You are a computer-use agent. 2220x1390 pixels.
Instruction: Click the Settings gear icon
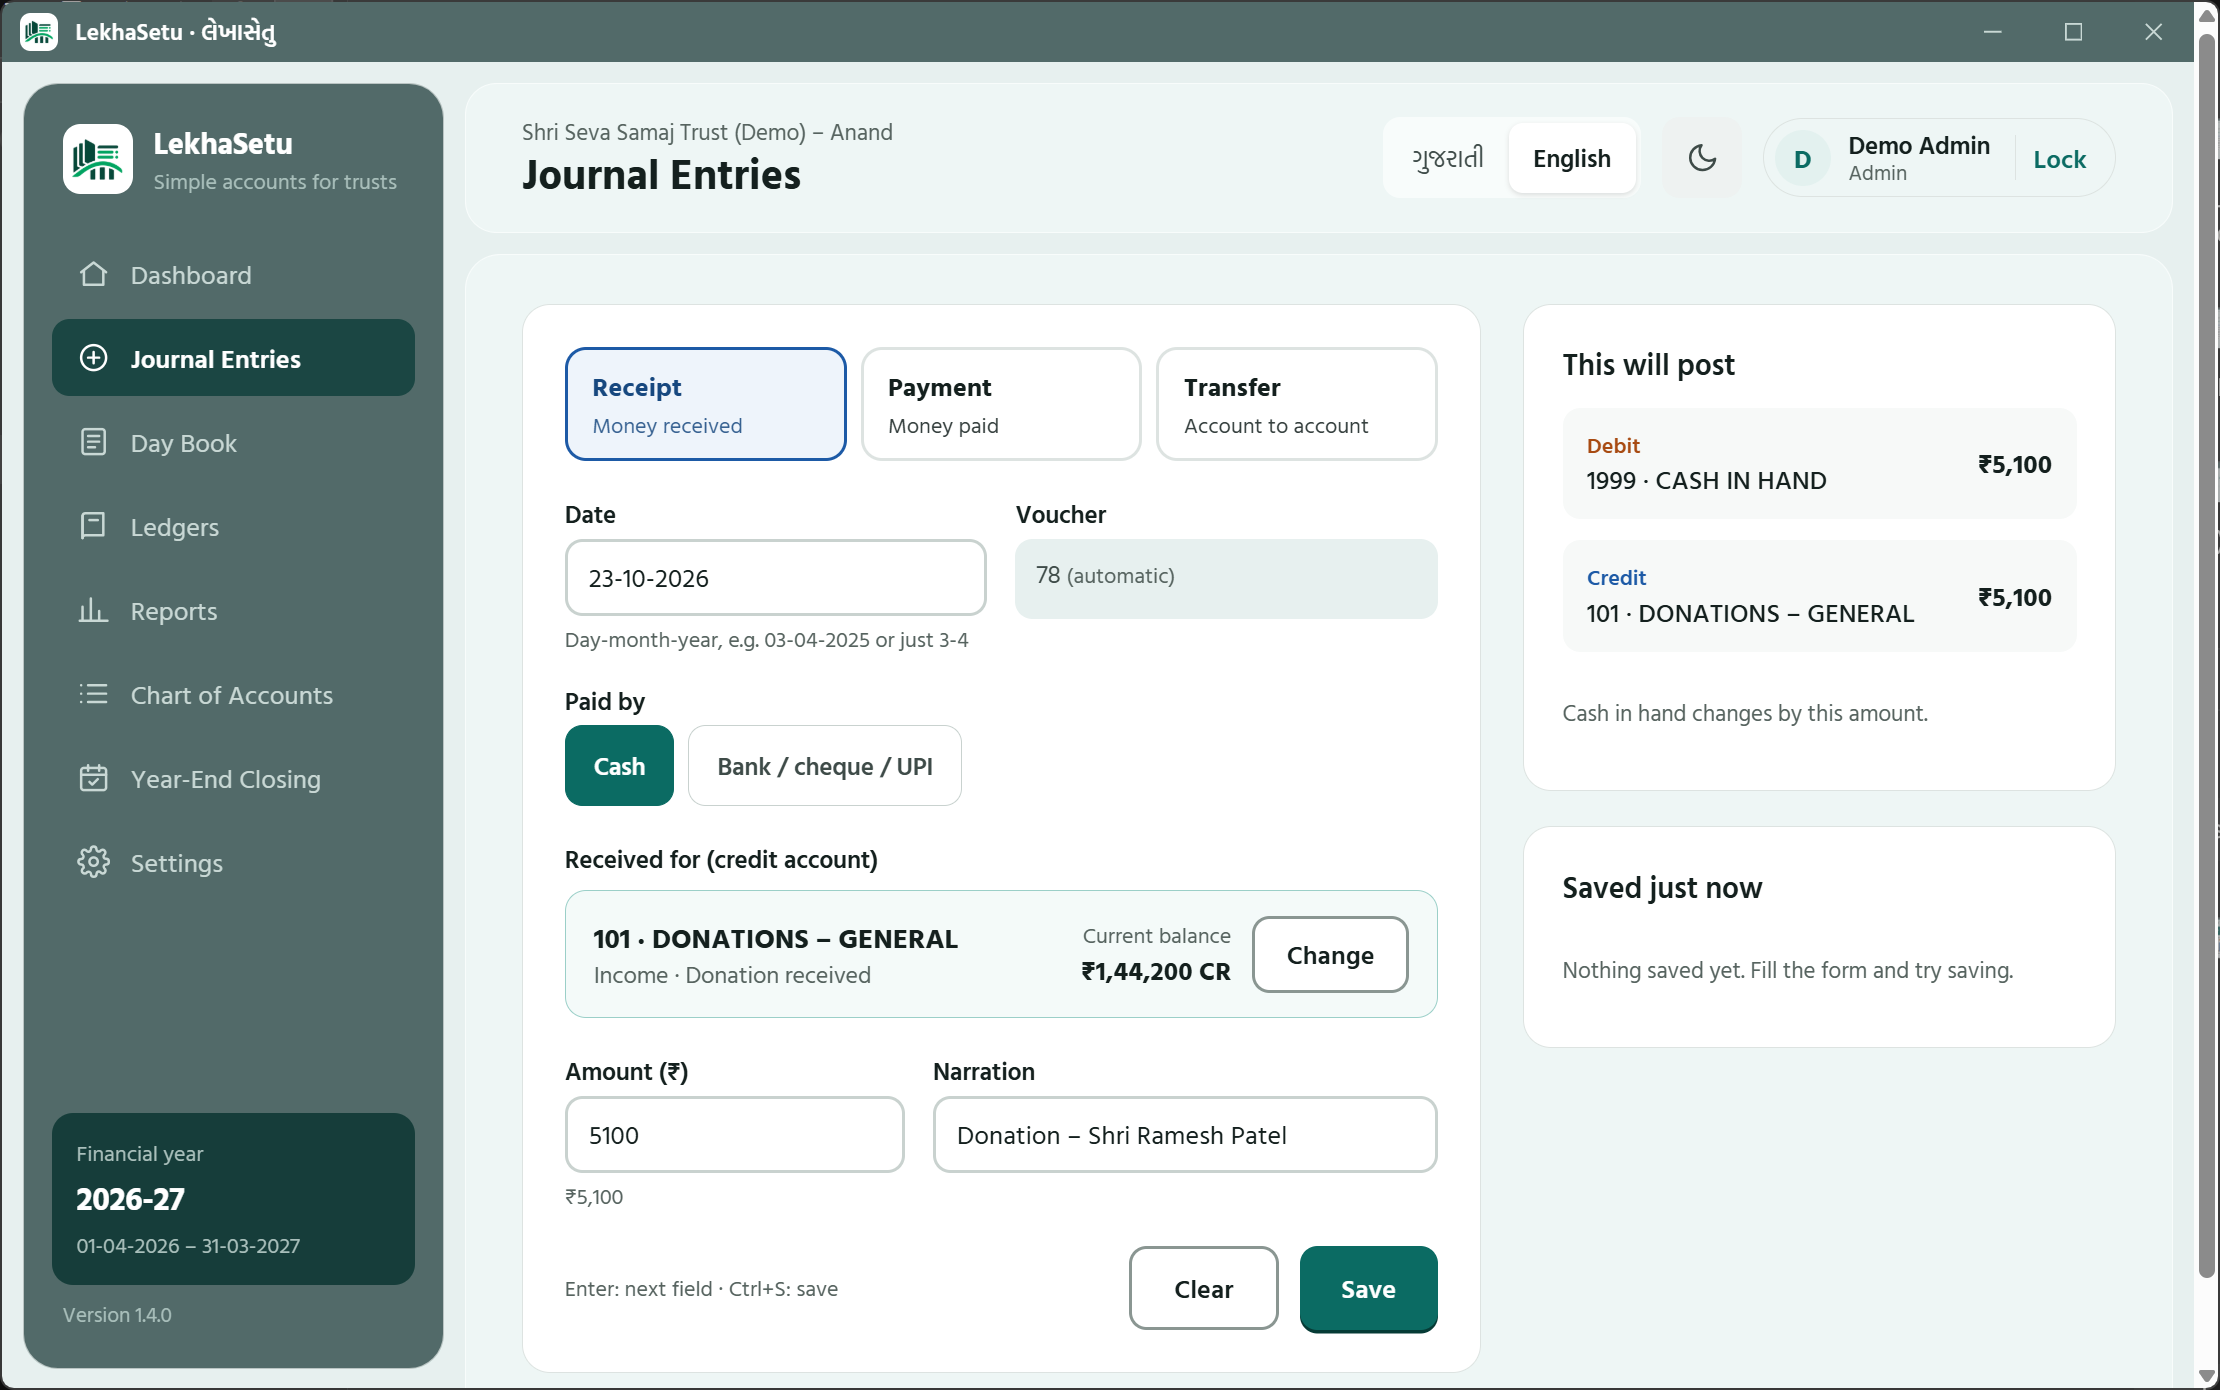pos(93,862)
